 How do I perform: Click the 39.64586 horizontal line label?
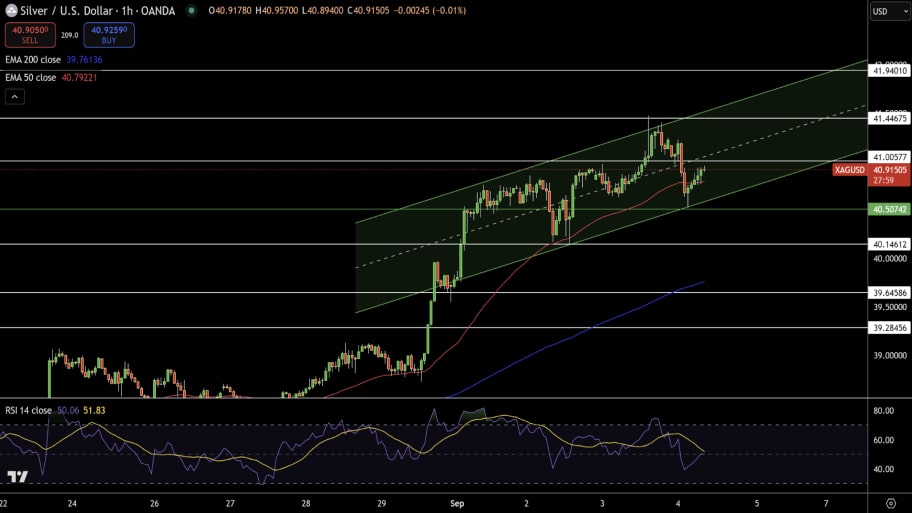pyautogui.click(x=889, y=293)
